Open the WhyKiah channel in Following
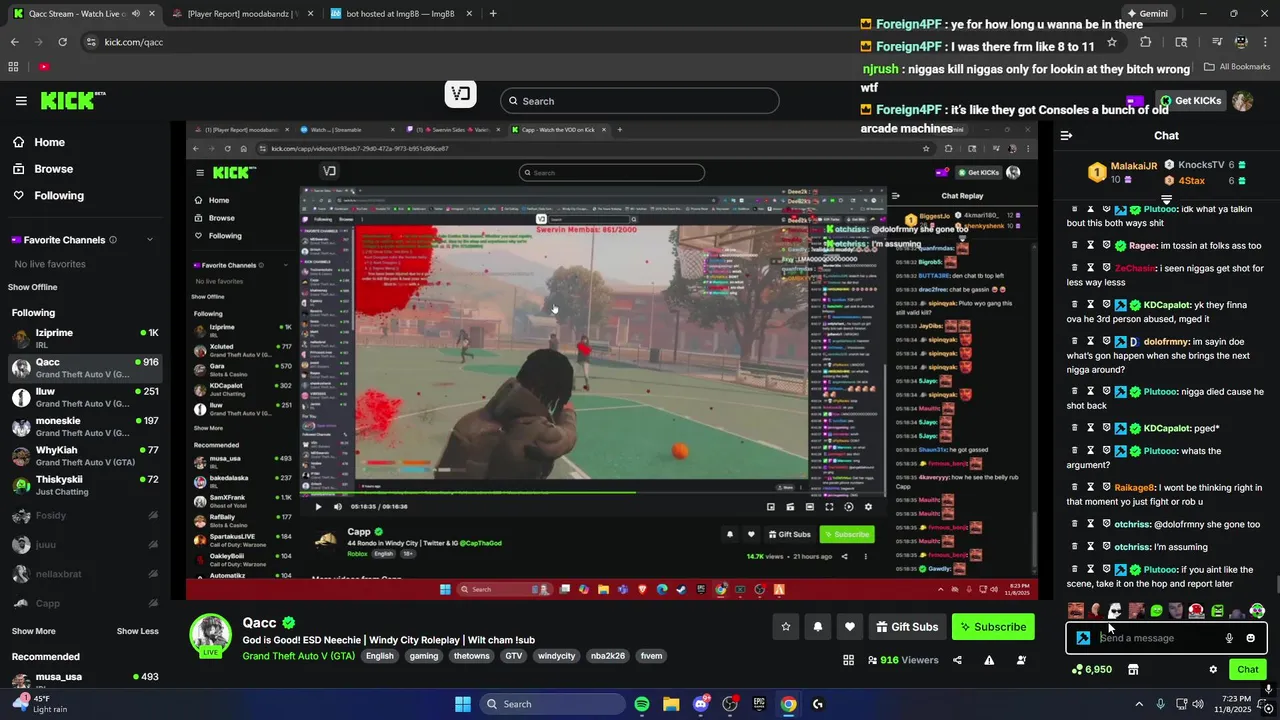 pyautogui.click(x=85, y=456)
